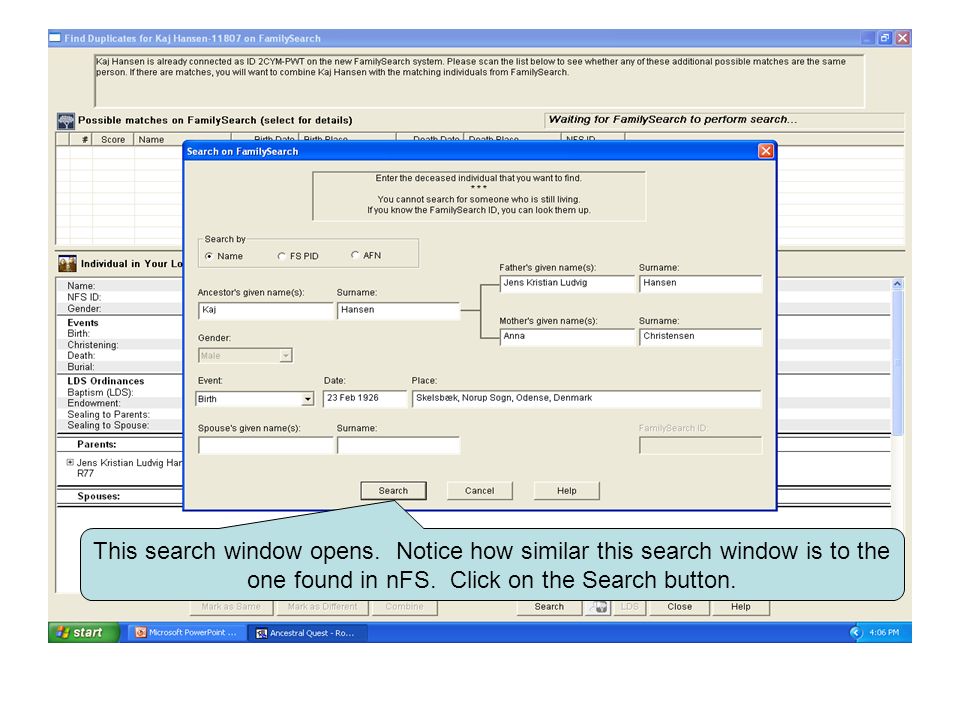Click the Mother's given name(s) field containing Anna
Image resolution: width=960 pixels, height=720 pixels.
click(567, 337)
